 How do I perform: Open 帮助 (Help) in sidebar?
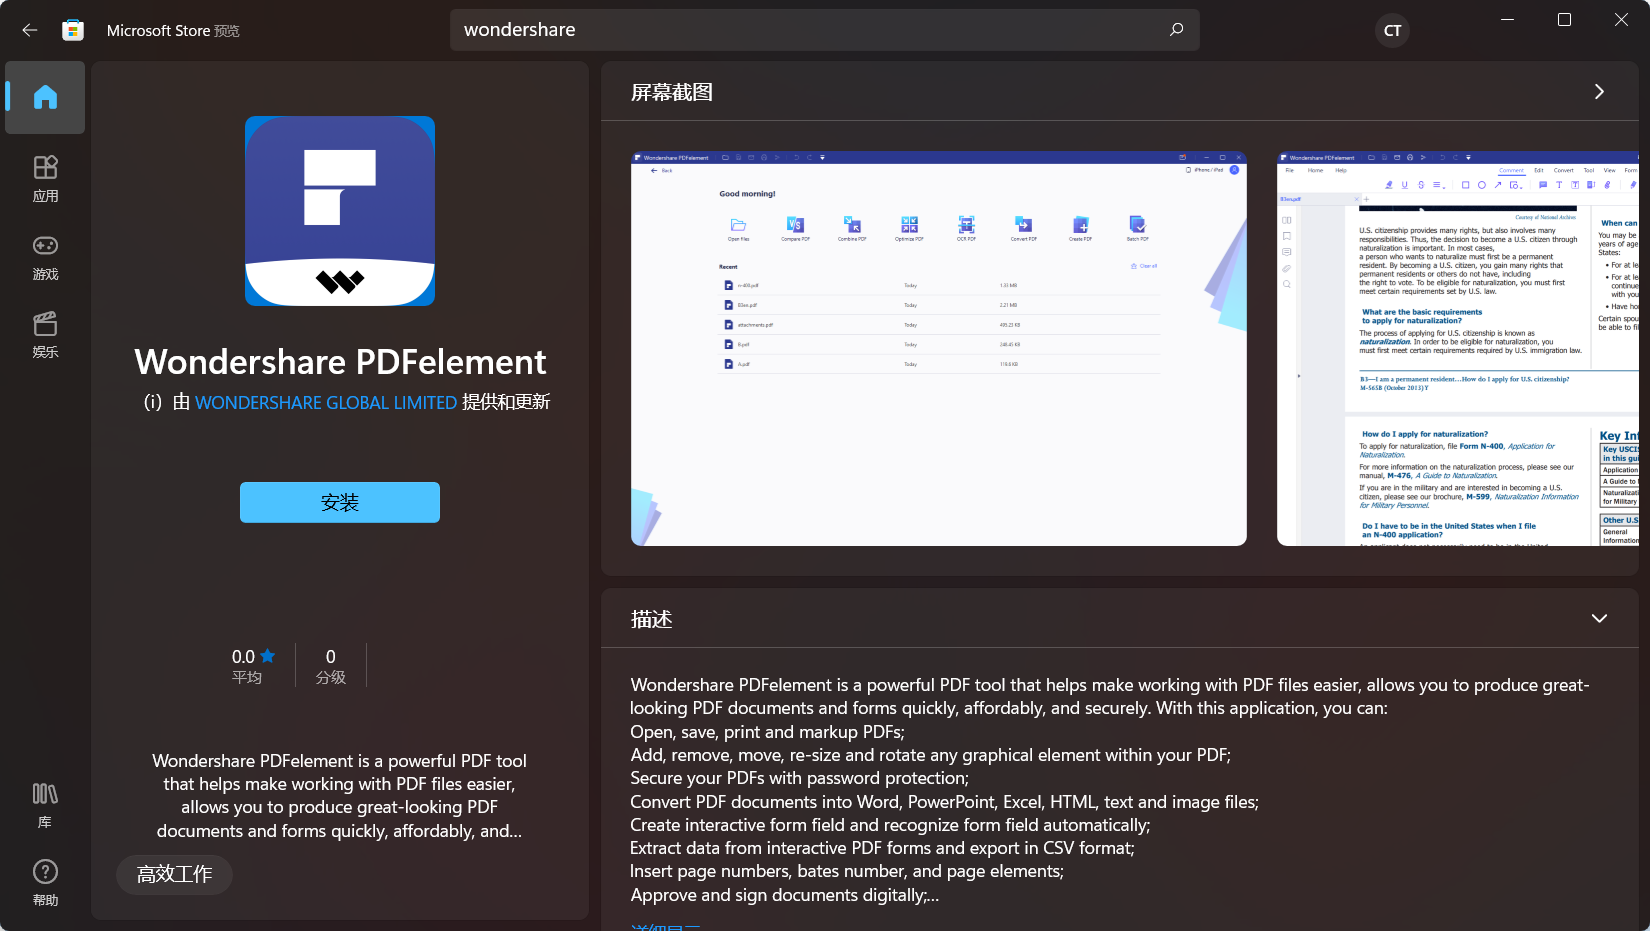click(x=45, y=883)
